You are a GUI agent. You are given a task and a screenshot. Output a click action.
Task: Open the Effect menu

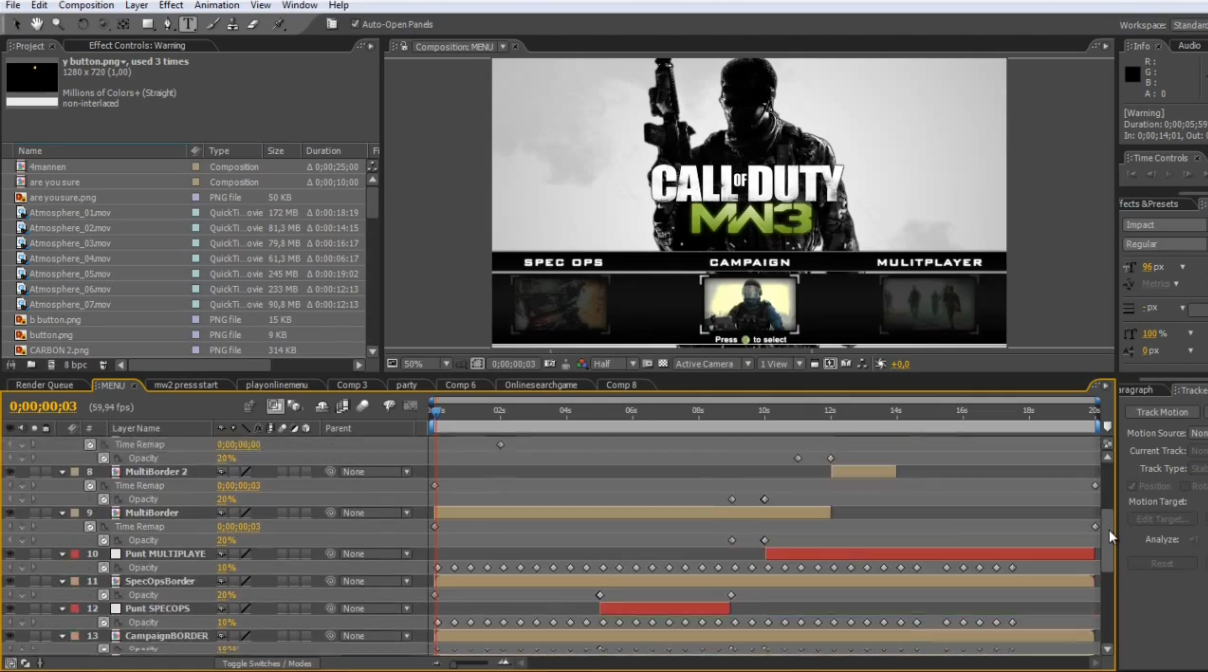(x=171, y=5)
